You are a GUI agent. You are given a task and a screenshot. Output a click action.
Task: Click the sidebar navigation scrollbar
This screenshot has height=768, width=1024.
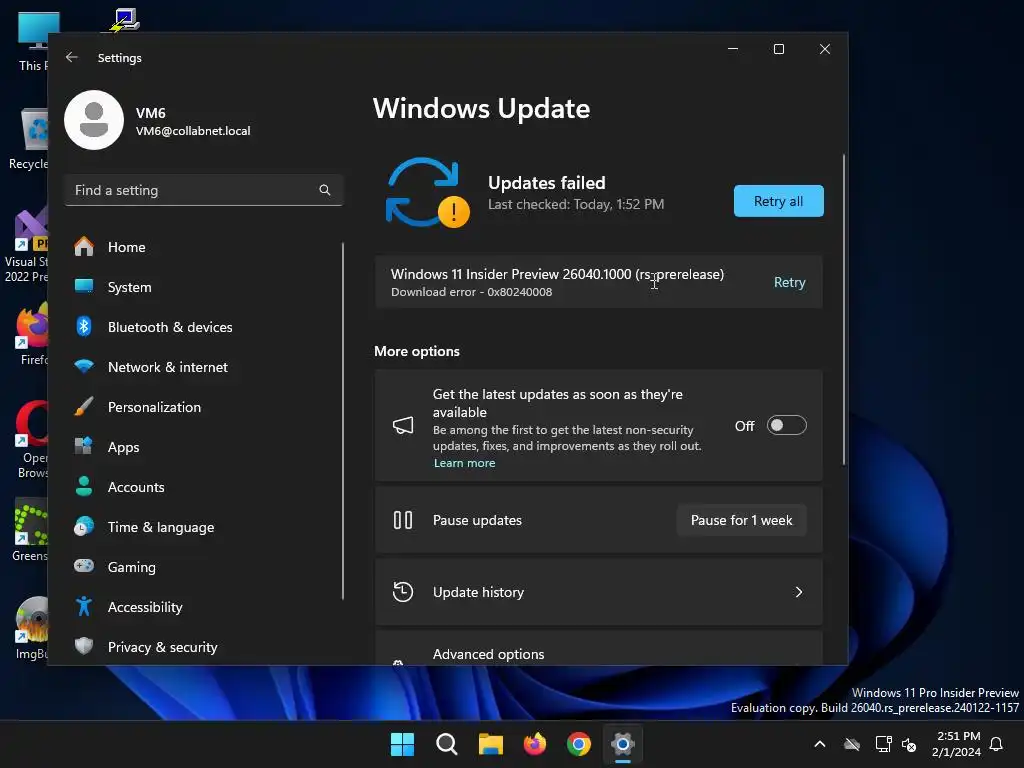pos(343,421)
